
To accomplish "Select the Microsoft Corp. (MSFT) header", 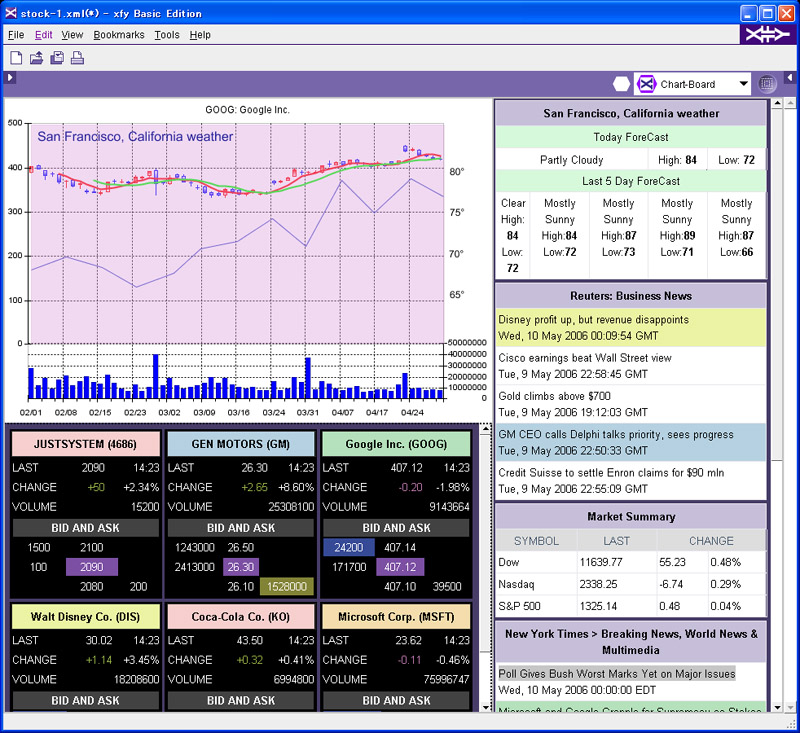I will click(396, 617).
